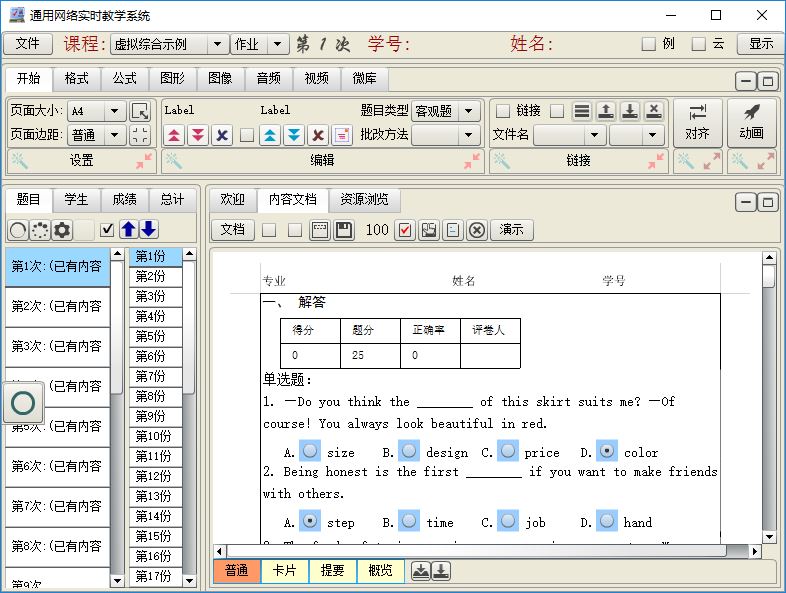
Task: Click the blue up arrow icon
Action: tap(128, 230)
